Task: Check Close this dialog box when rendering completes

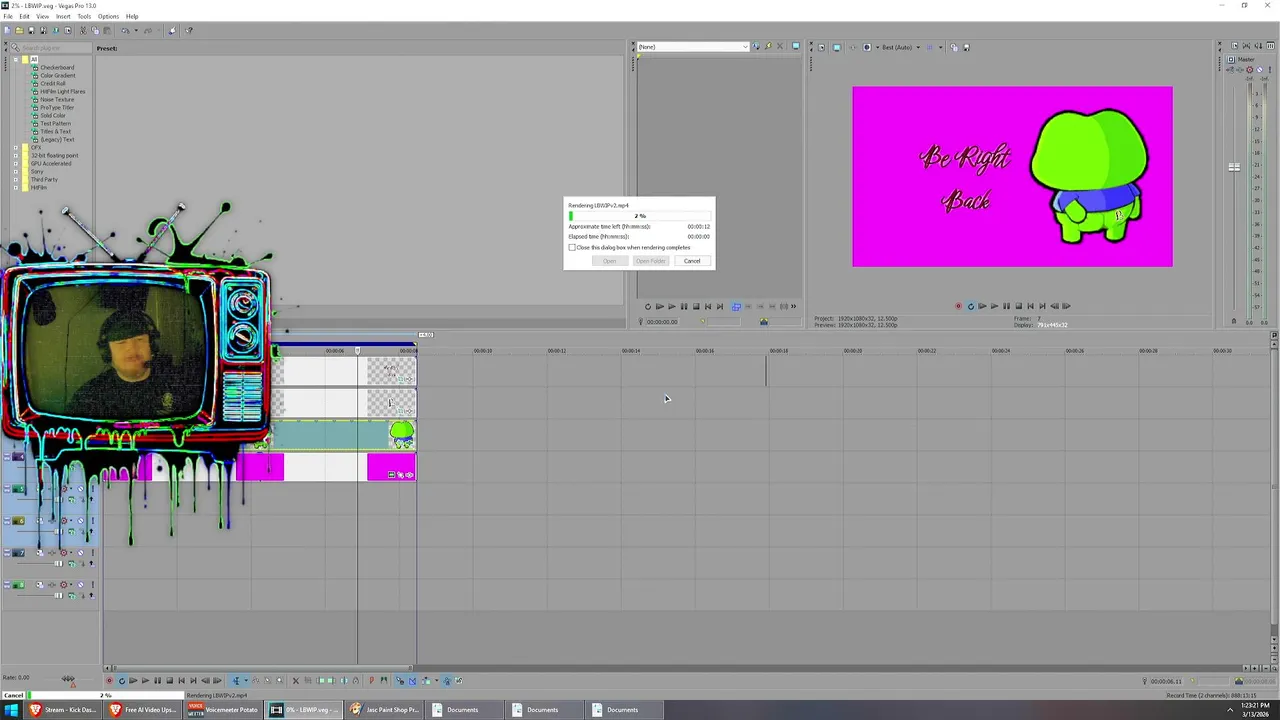Action: pyautogui.click(x=572, y=247)
